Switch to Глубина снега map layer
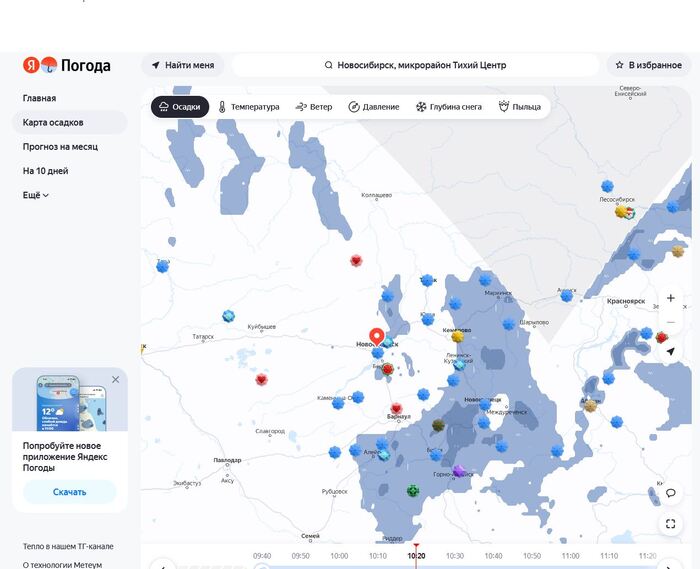700x569 pixels. tap(449, 107)
